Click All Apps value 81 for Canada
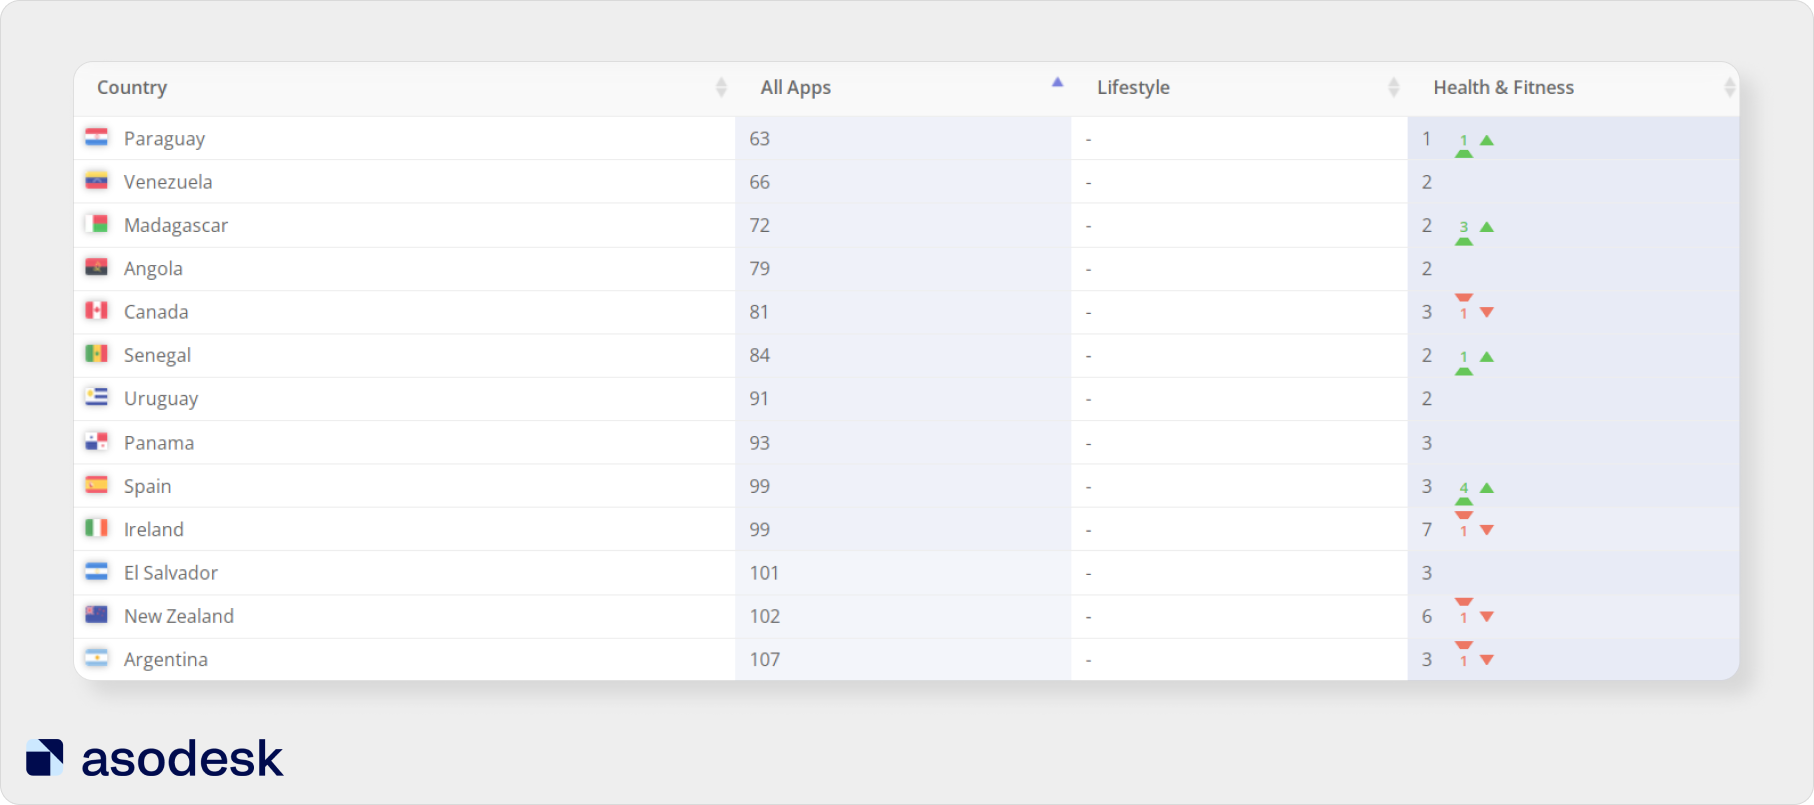1814x805 pixels. 759,312
